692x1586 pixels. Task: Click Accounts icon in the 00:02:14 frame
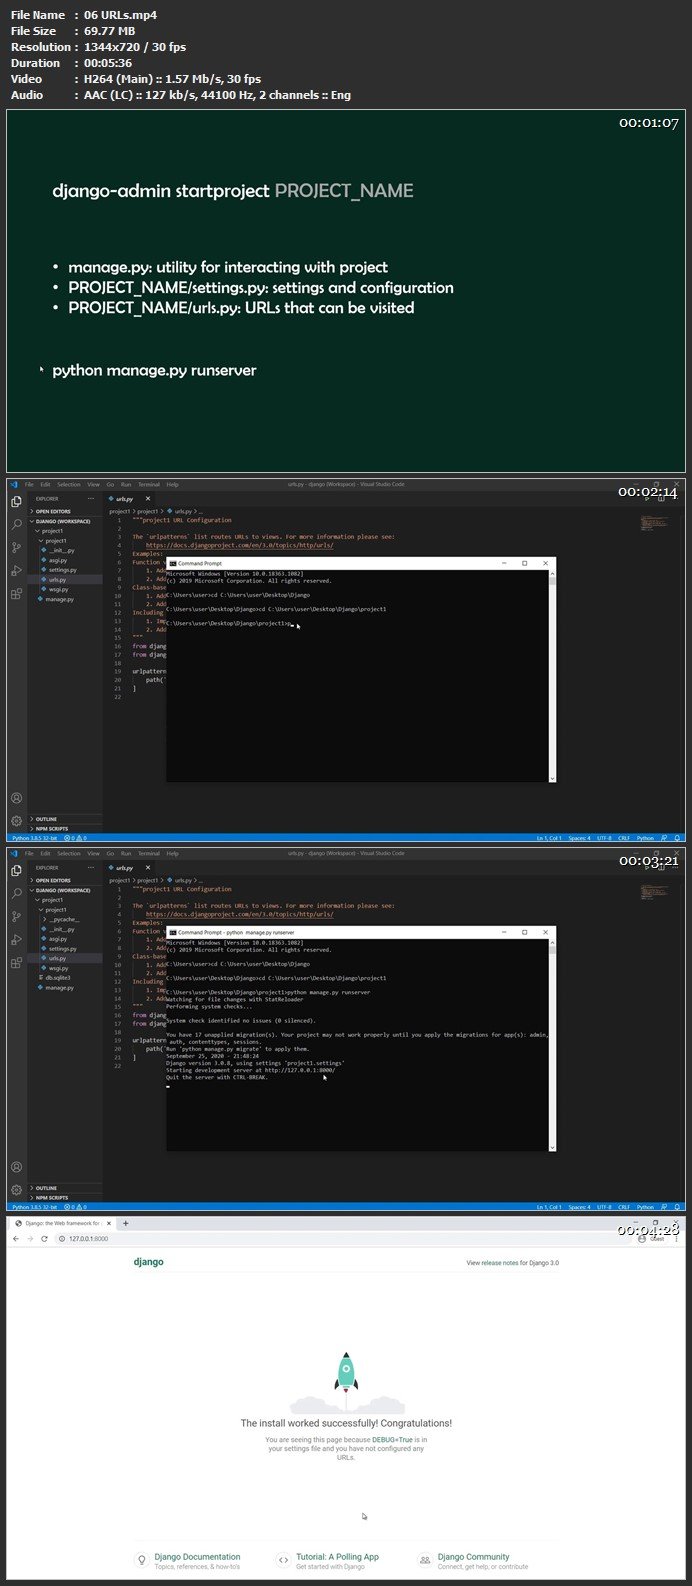(x=16, y=798)
